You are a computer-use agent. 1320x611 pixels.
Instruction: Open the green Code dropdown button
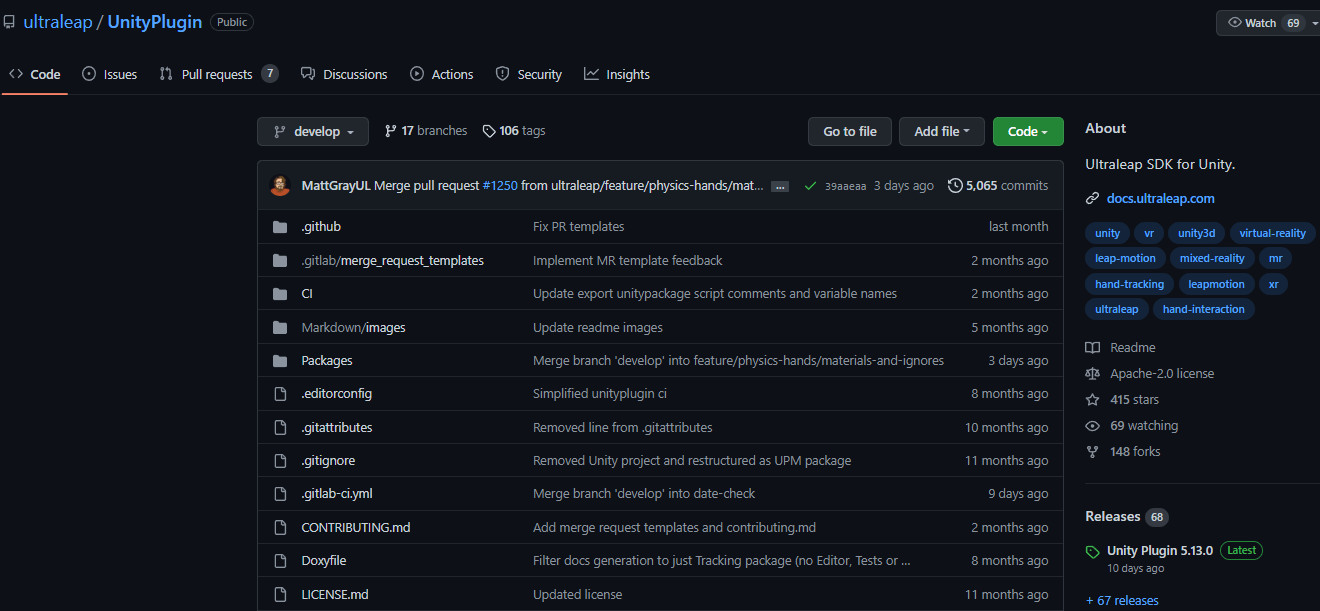coord(1028,131)
